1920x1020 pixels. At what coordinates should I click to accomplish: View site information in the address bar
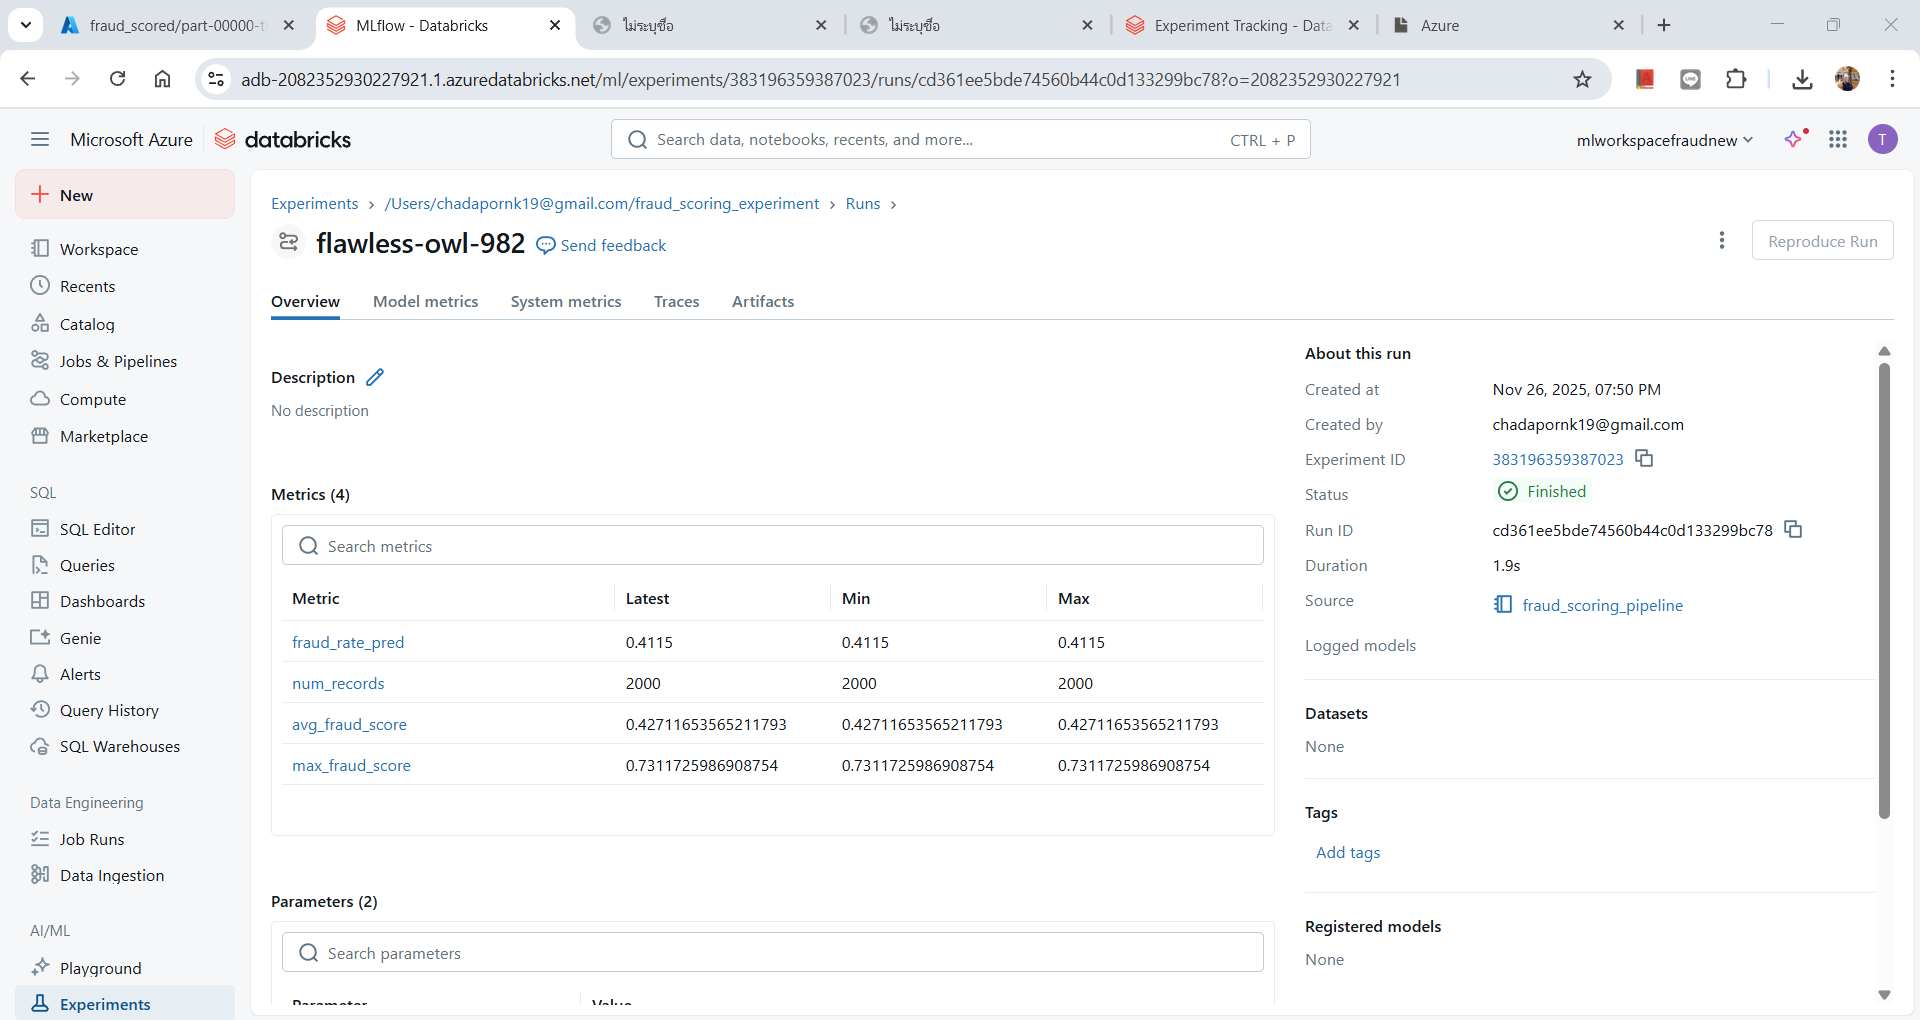pos(216,79)
